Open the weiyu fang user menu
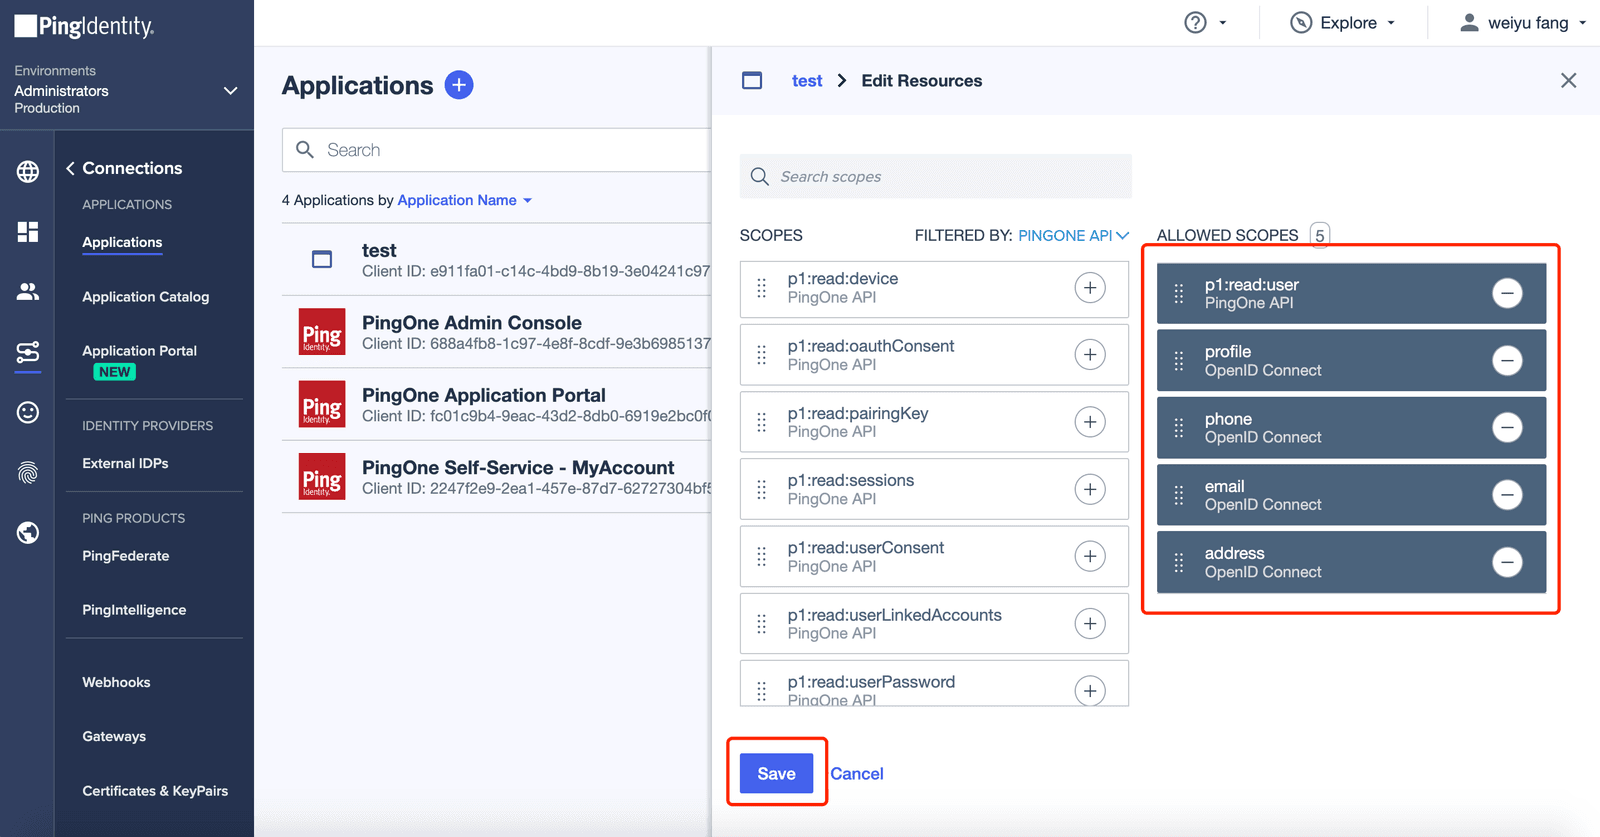This screenshot has height=837, width=1600. point(1523,23)
